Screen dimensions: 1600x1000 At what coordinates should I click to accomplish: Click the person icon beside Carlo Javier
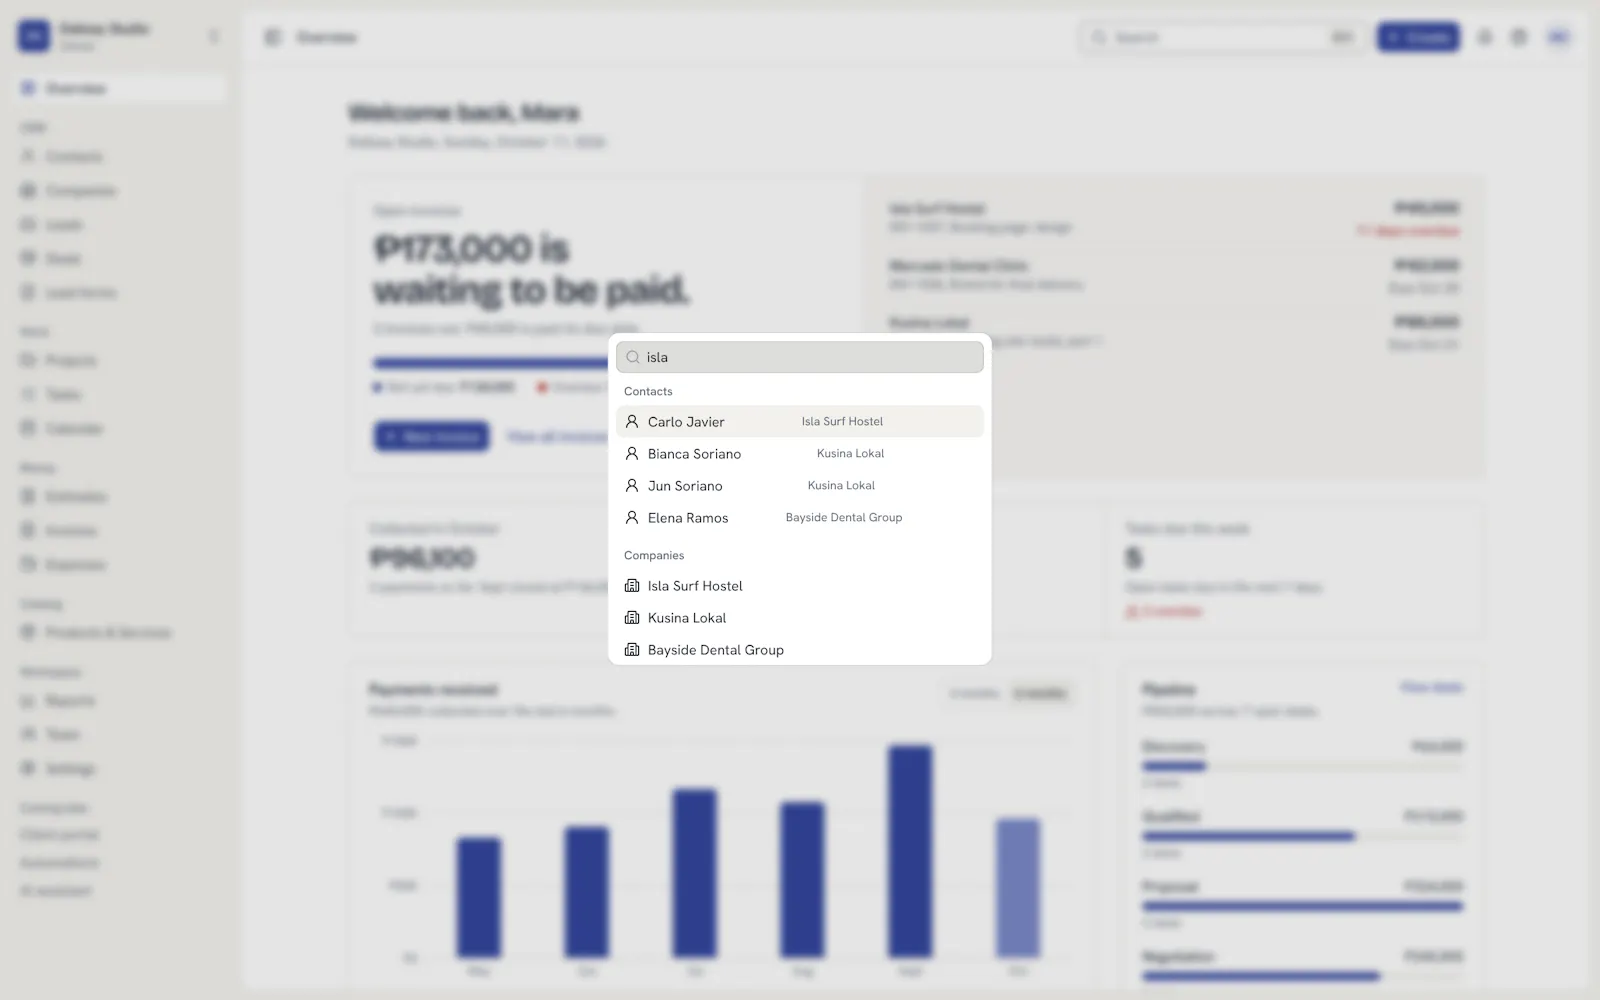coord(632,422)
